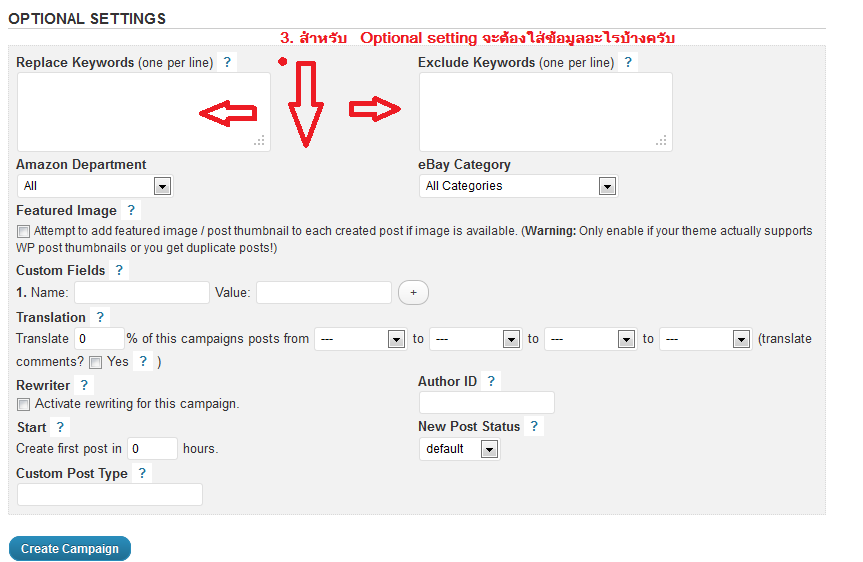This screenshot has width=863, height=562.
Task: Open the New Post Status help icon
Action: (534, 426)
